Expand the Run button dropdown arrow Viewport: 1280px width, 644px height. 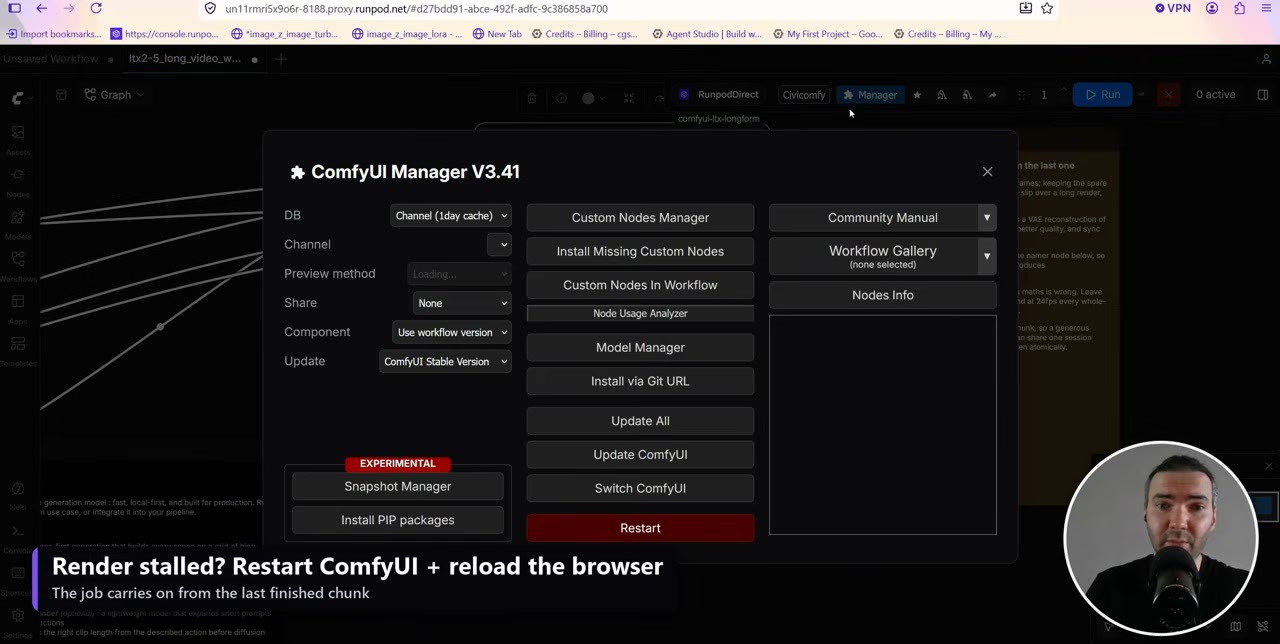1140,95
